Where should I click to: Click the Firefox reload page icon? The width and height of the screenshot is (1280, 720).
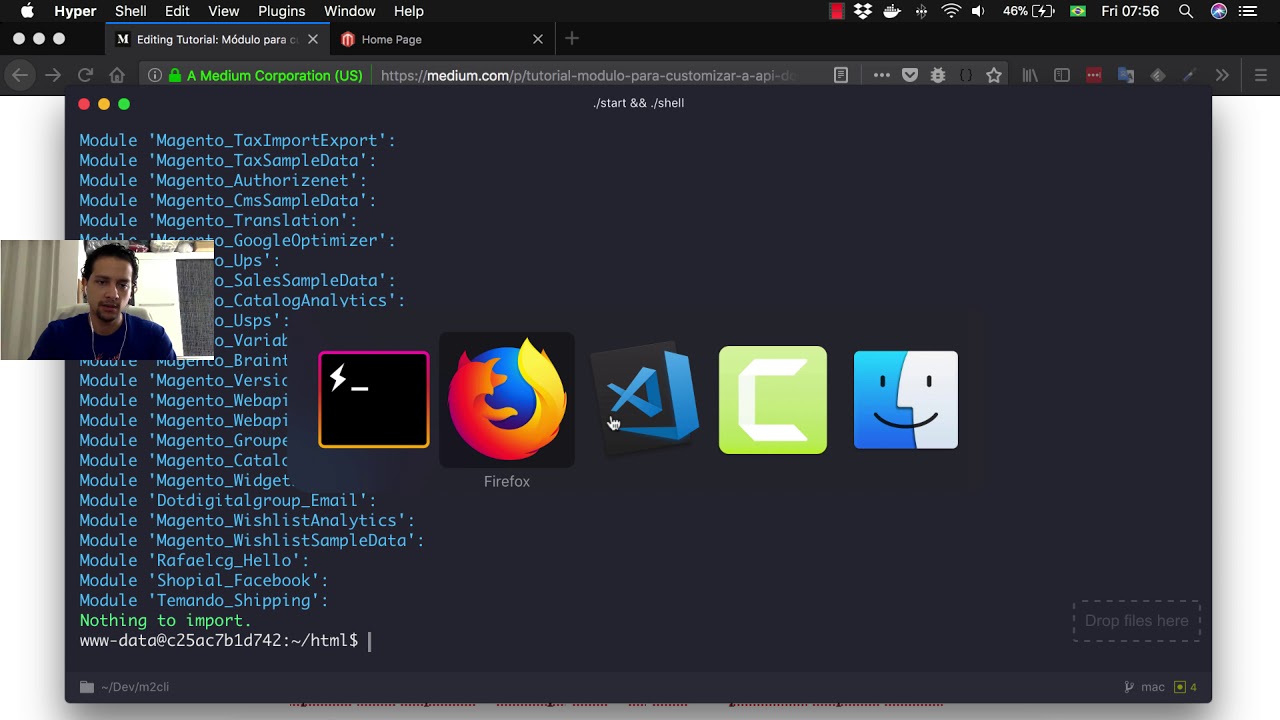coord(85,75)
